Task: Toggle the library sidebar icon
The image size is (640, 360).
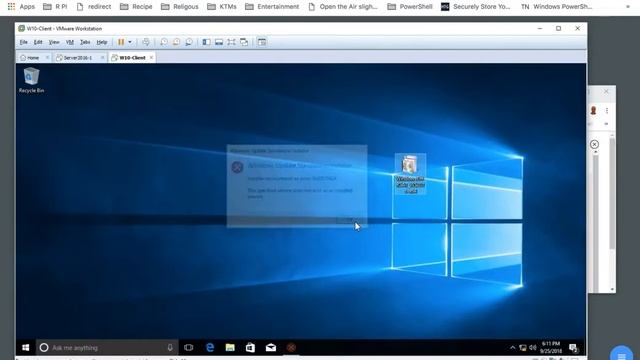Action: (x=207, y=42)
